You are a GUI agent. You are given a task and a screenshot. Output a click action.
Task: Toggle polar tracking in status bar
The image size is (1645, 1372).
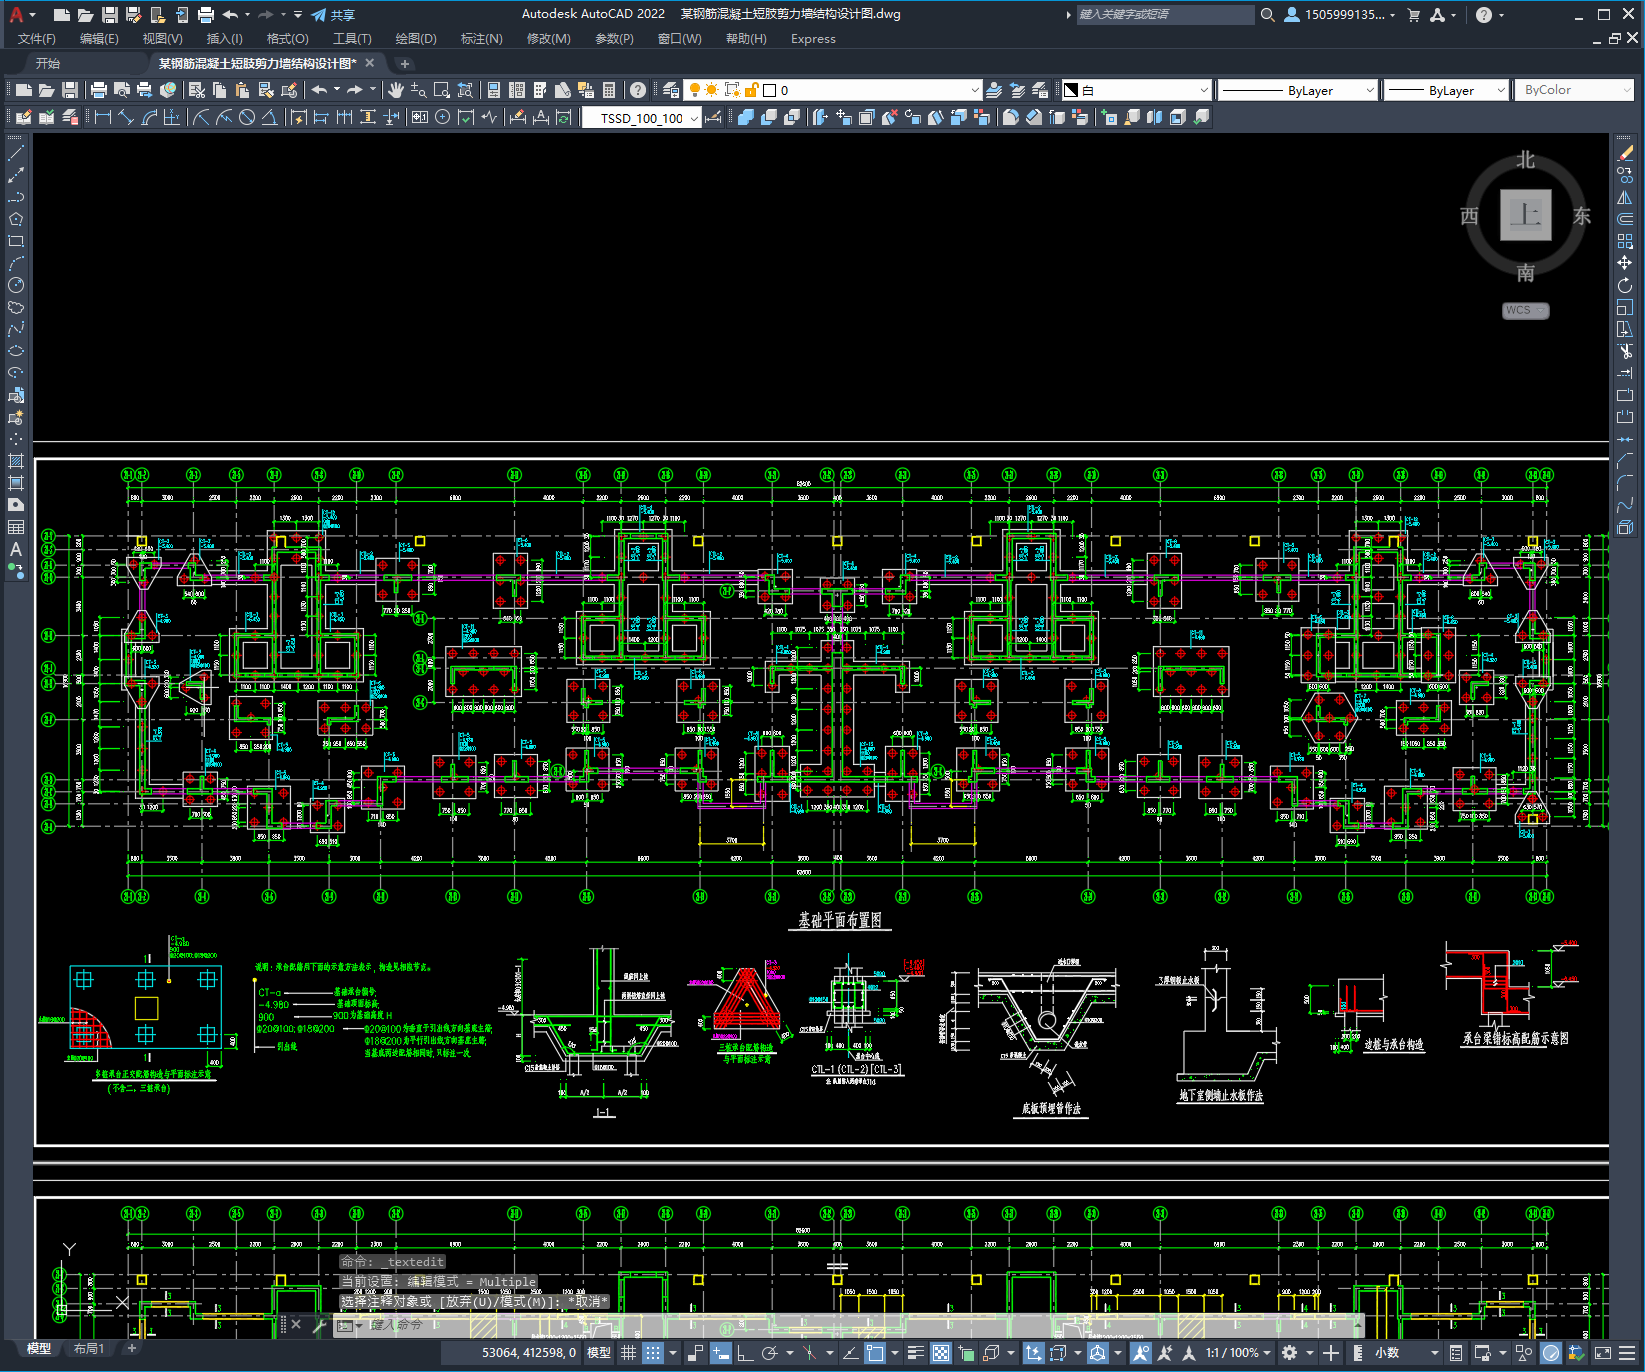[x=769, y=1353]
